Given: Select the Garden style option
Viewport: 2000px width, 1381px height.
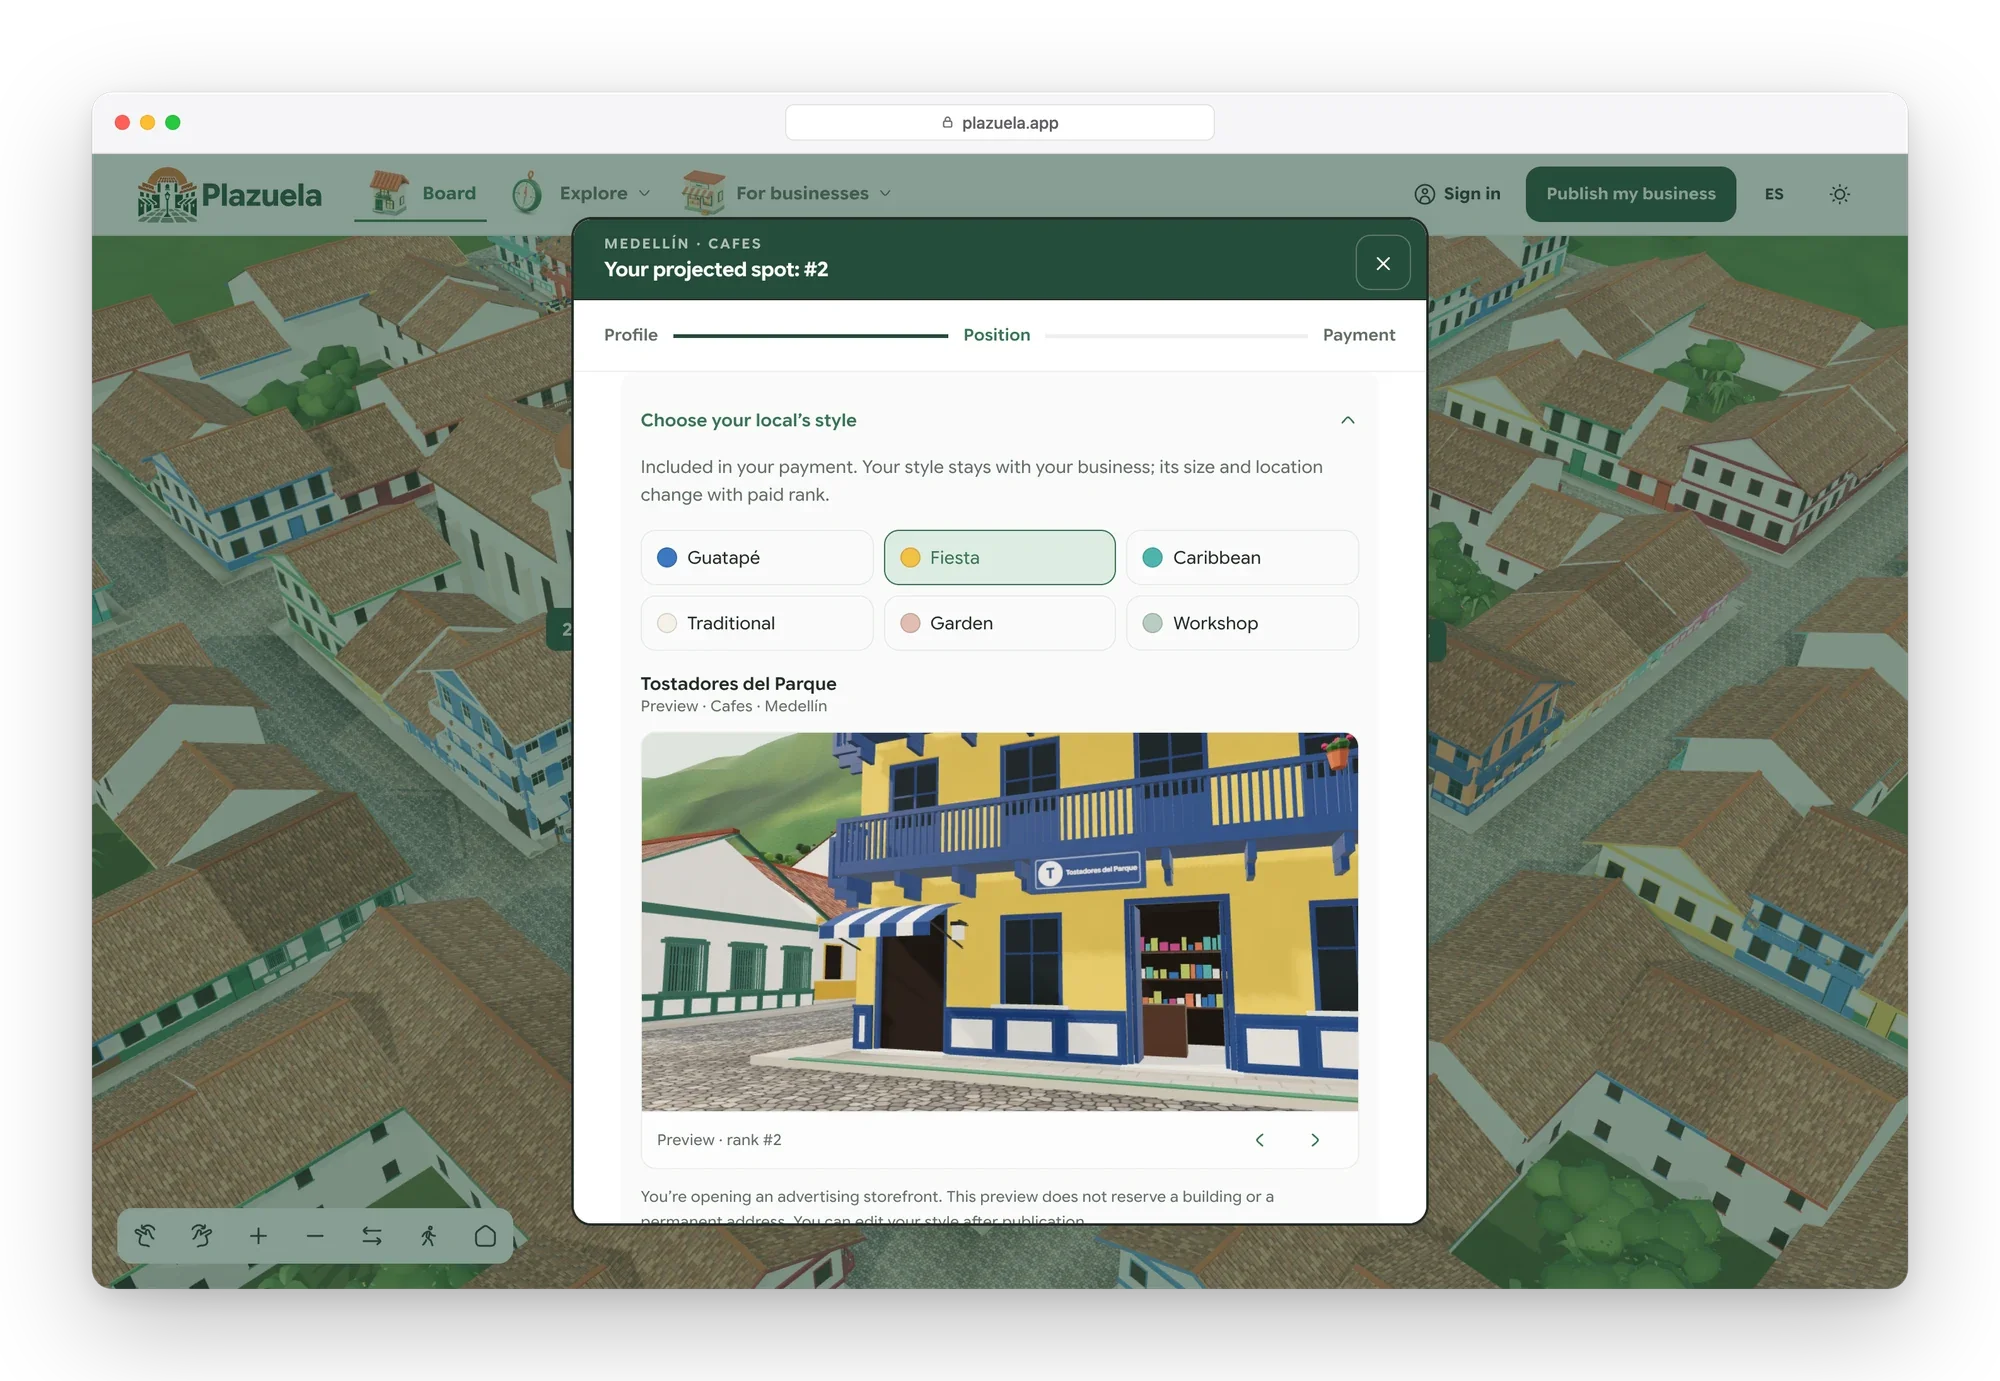Looking at the screenshot, I should pyautogui.click(x=1000, y=623).
